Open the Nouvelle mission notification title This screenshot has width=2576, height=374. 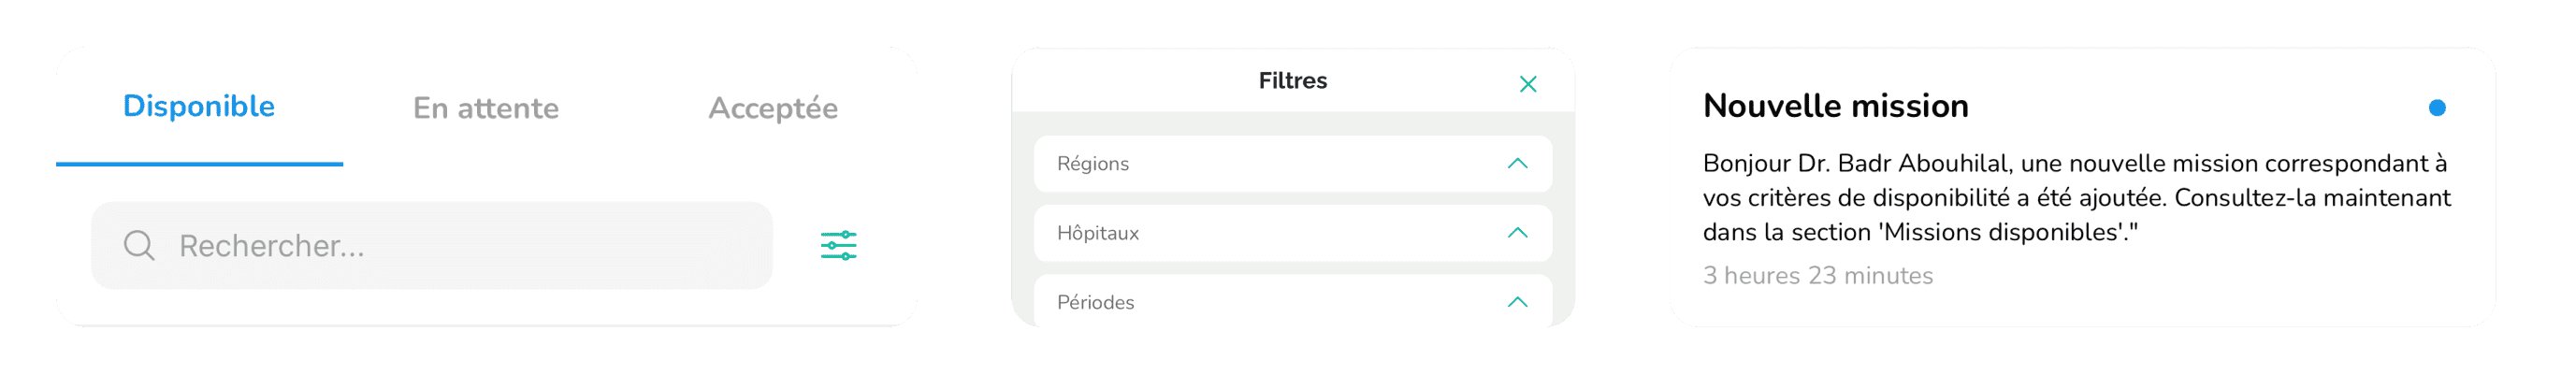click(1835, 106)
